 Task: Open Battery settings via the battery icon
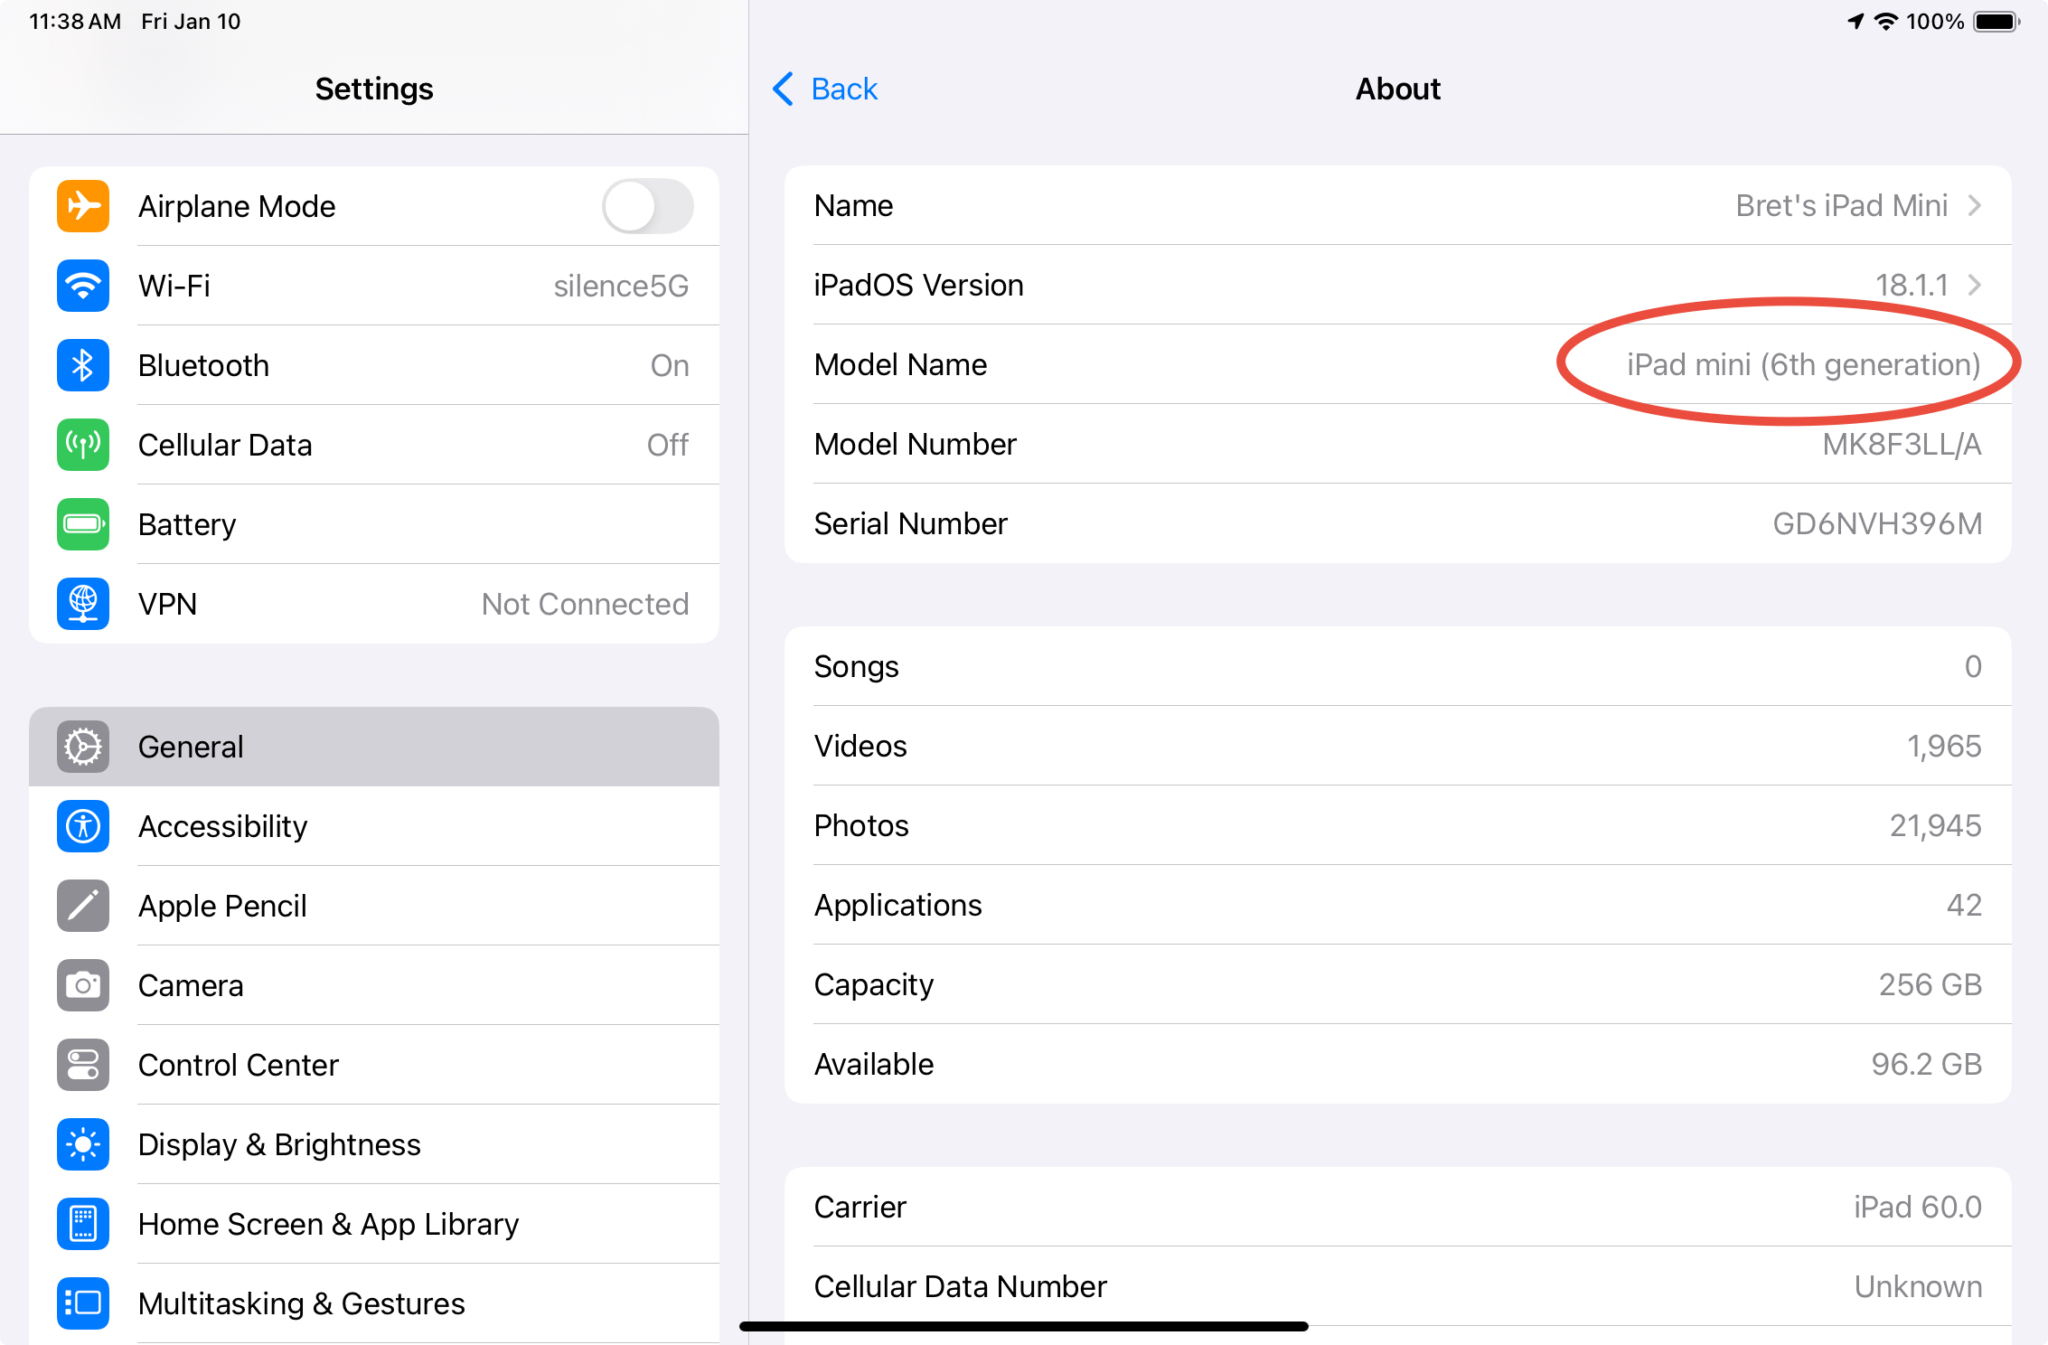pyautogui.click(x=83, y=524)
